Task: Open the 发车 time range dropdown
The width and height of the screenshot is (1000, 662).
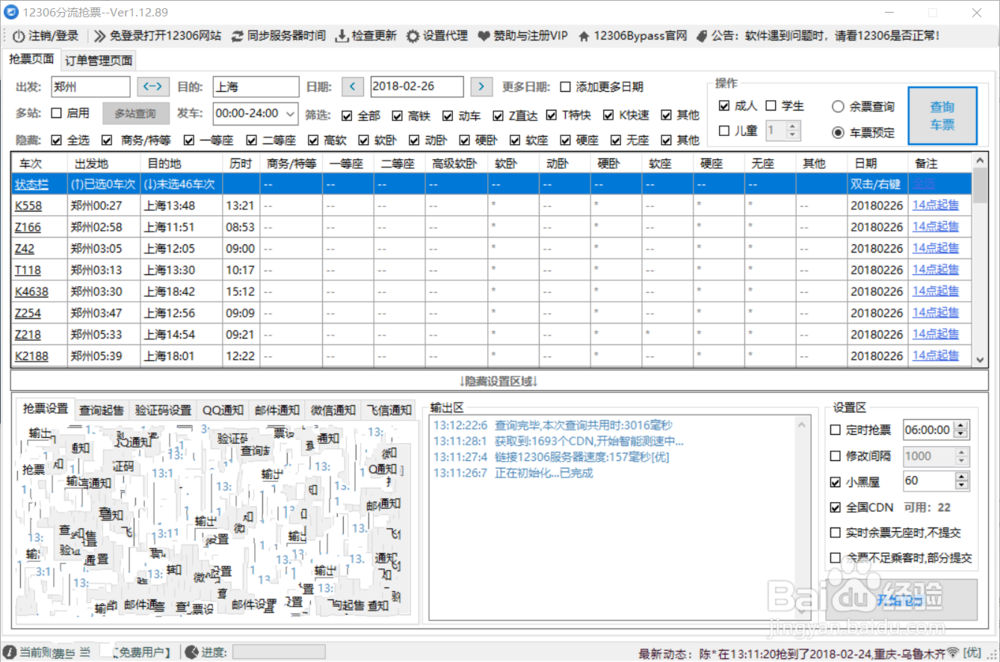Action: click(290, 114)
